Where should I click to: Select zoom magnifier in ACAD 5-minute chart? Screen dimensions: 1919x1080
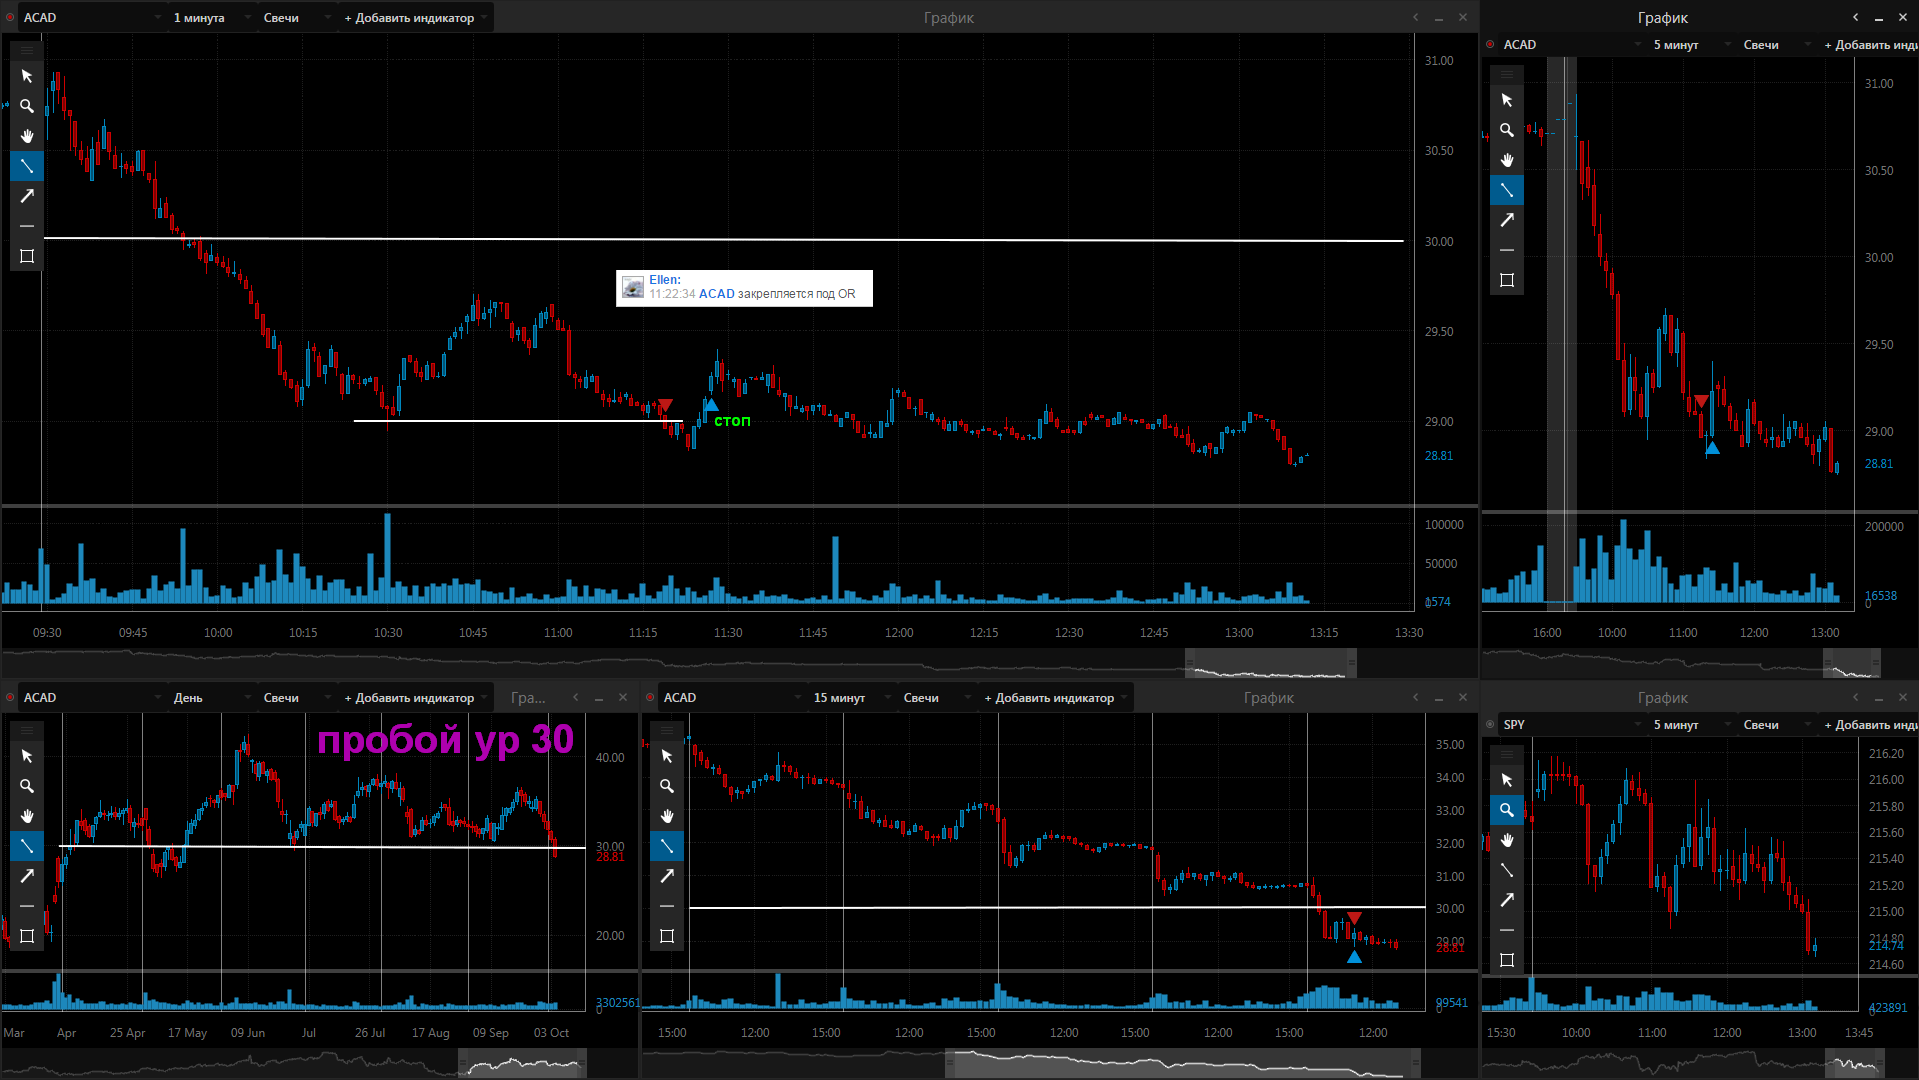pos(1507,130)
